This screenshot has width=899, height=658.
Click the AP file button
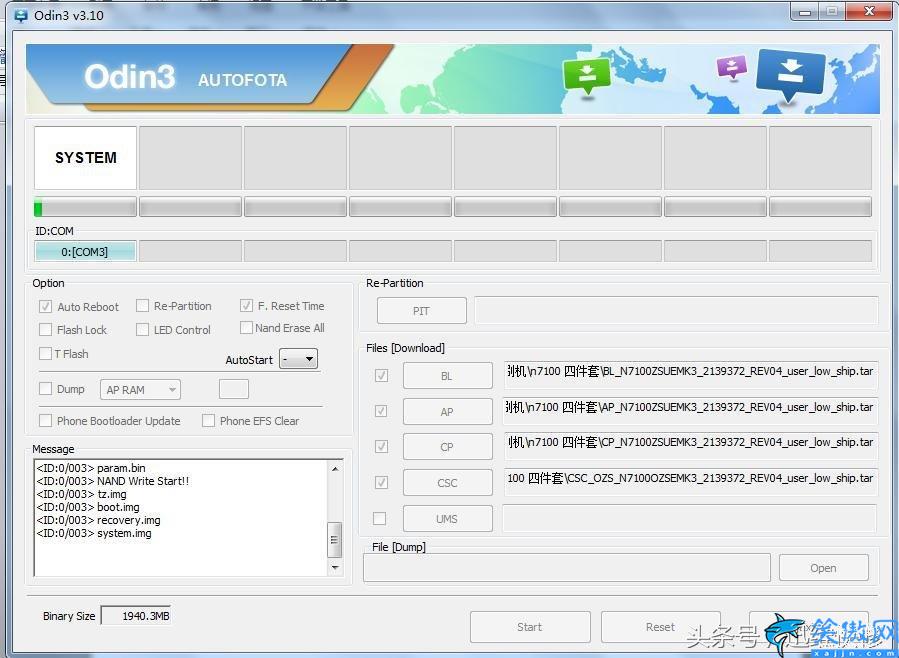(x=448, y=412)
